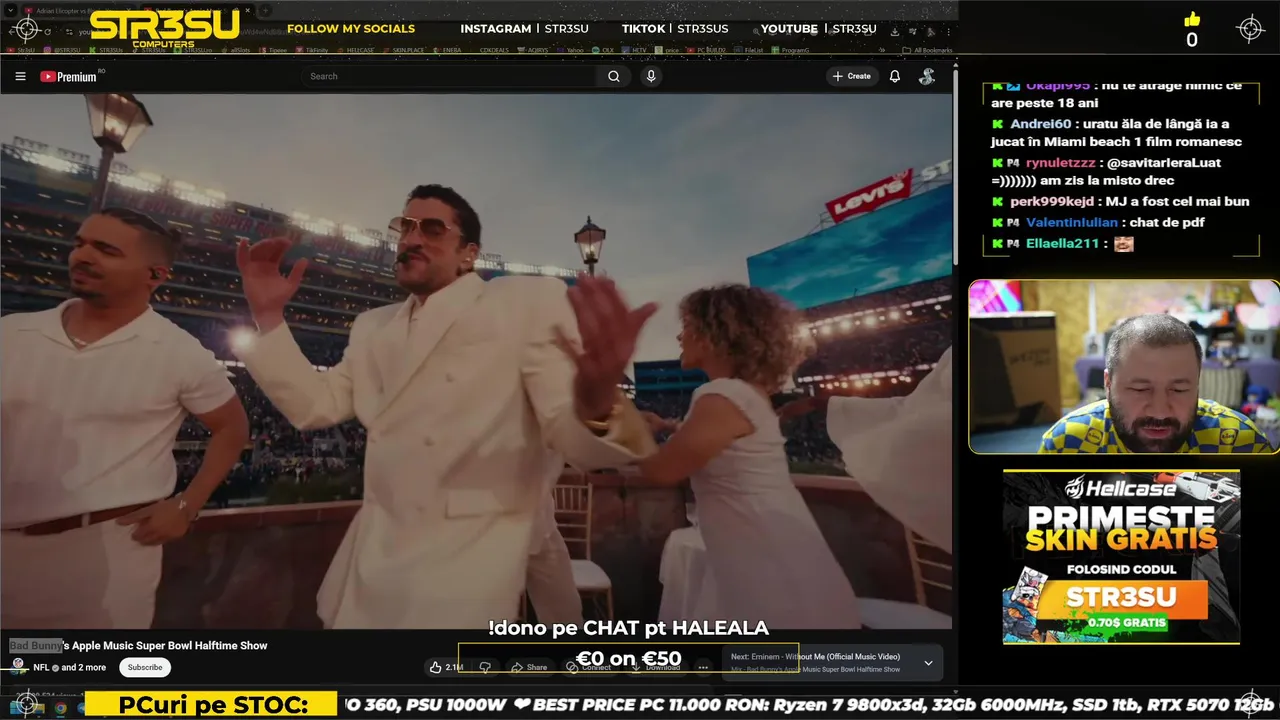Select rynuletzzz's chat message
The height and width of the screenshot is (720, 1280).
[1107, 171]
